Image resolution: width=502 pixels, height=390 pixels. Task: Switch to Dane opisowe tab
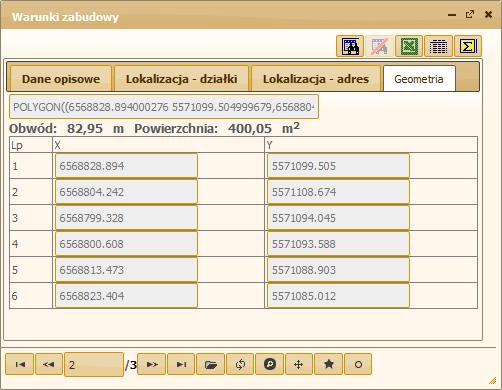[x=61, y=79]
